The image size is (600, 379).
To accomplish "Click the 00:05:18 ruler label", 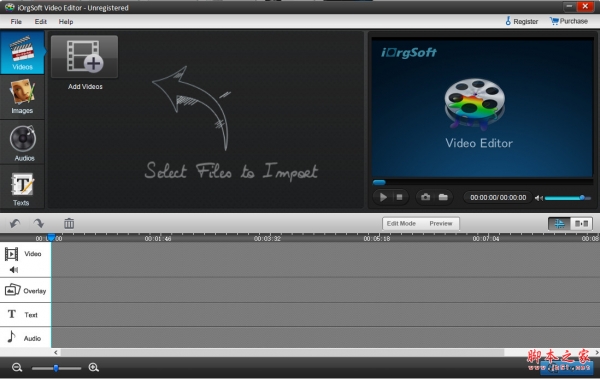I will [377, 239].
